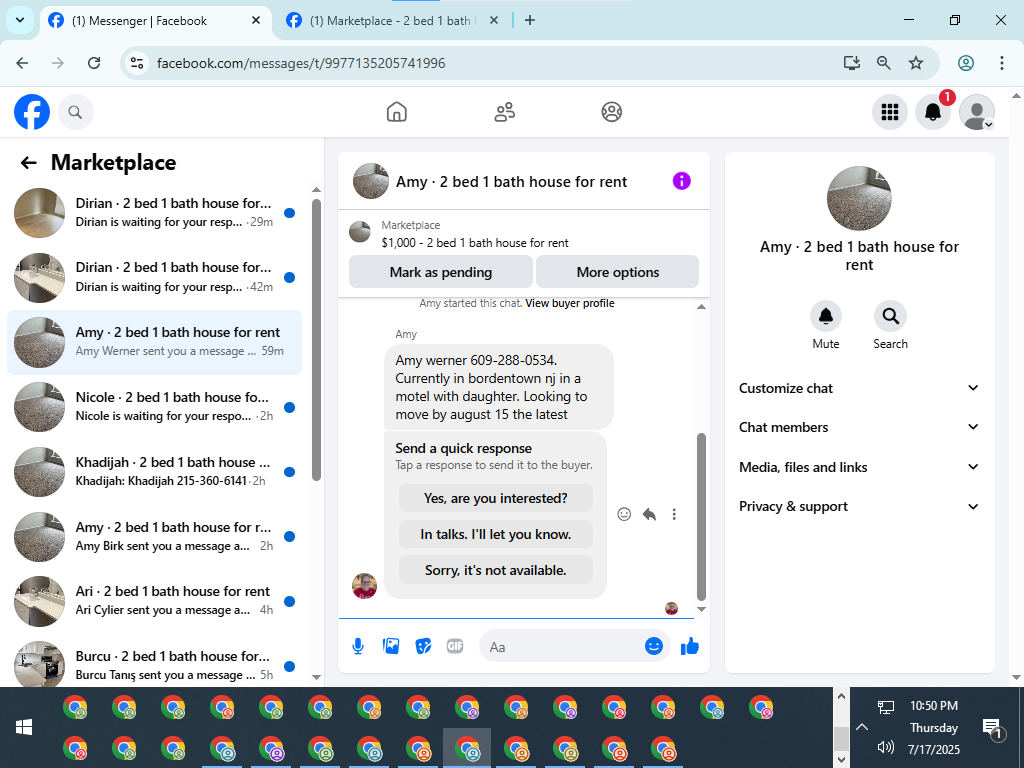
Task: Click the chat messages scrollbar
Action: [701, 516]
